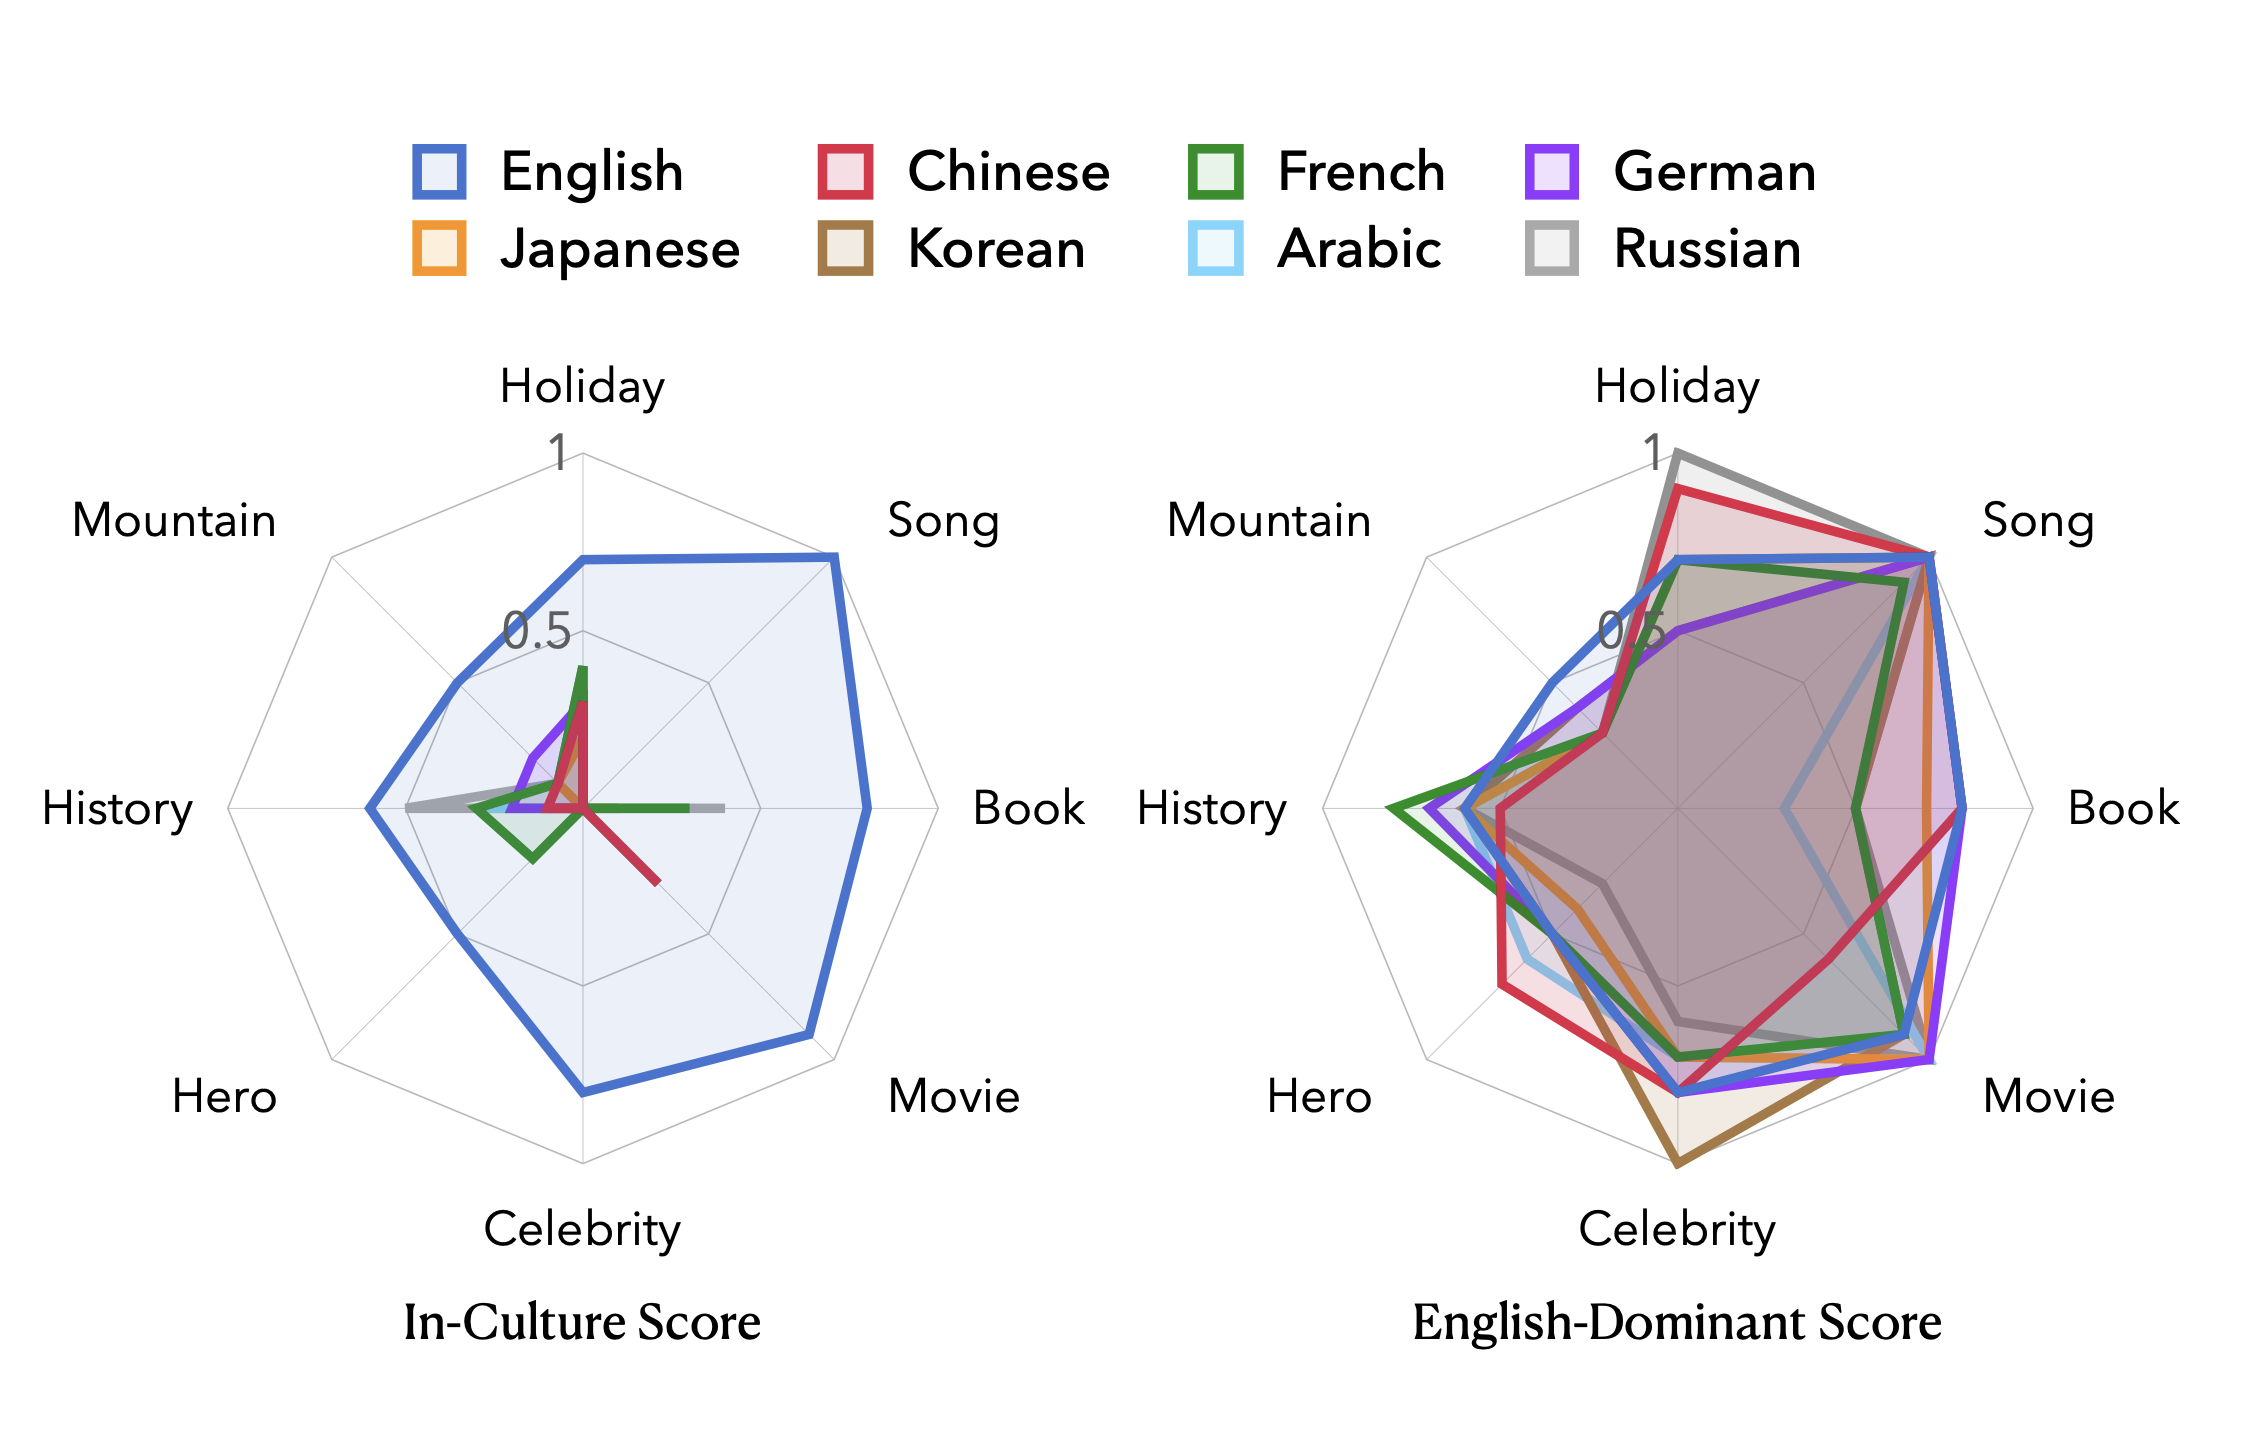Screen dimensions: 2252x1446
Task: Click the Arabic light-blue legend swatch
Action: point(1216,248)
